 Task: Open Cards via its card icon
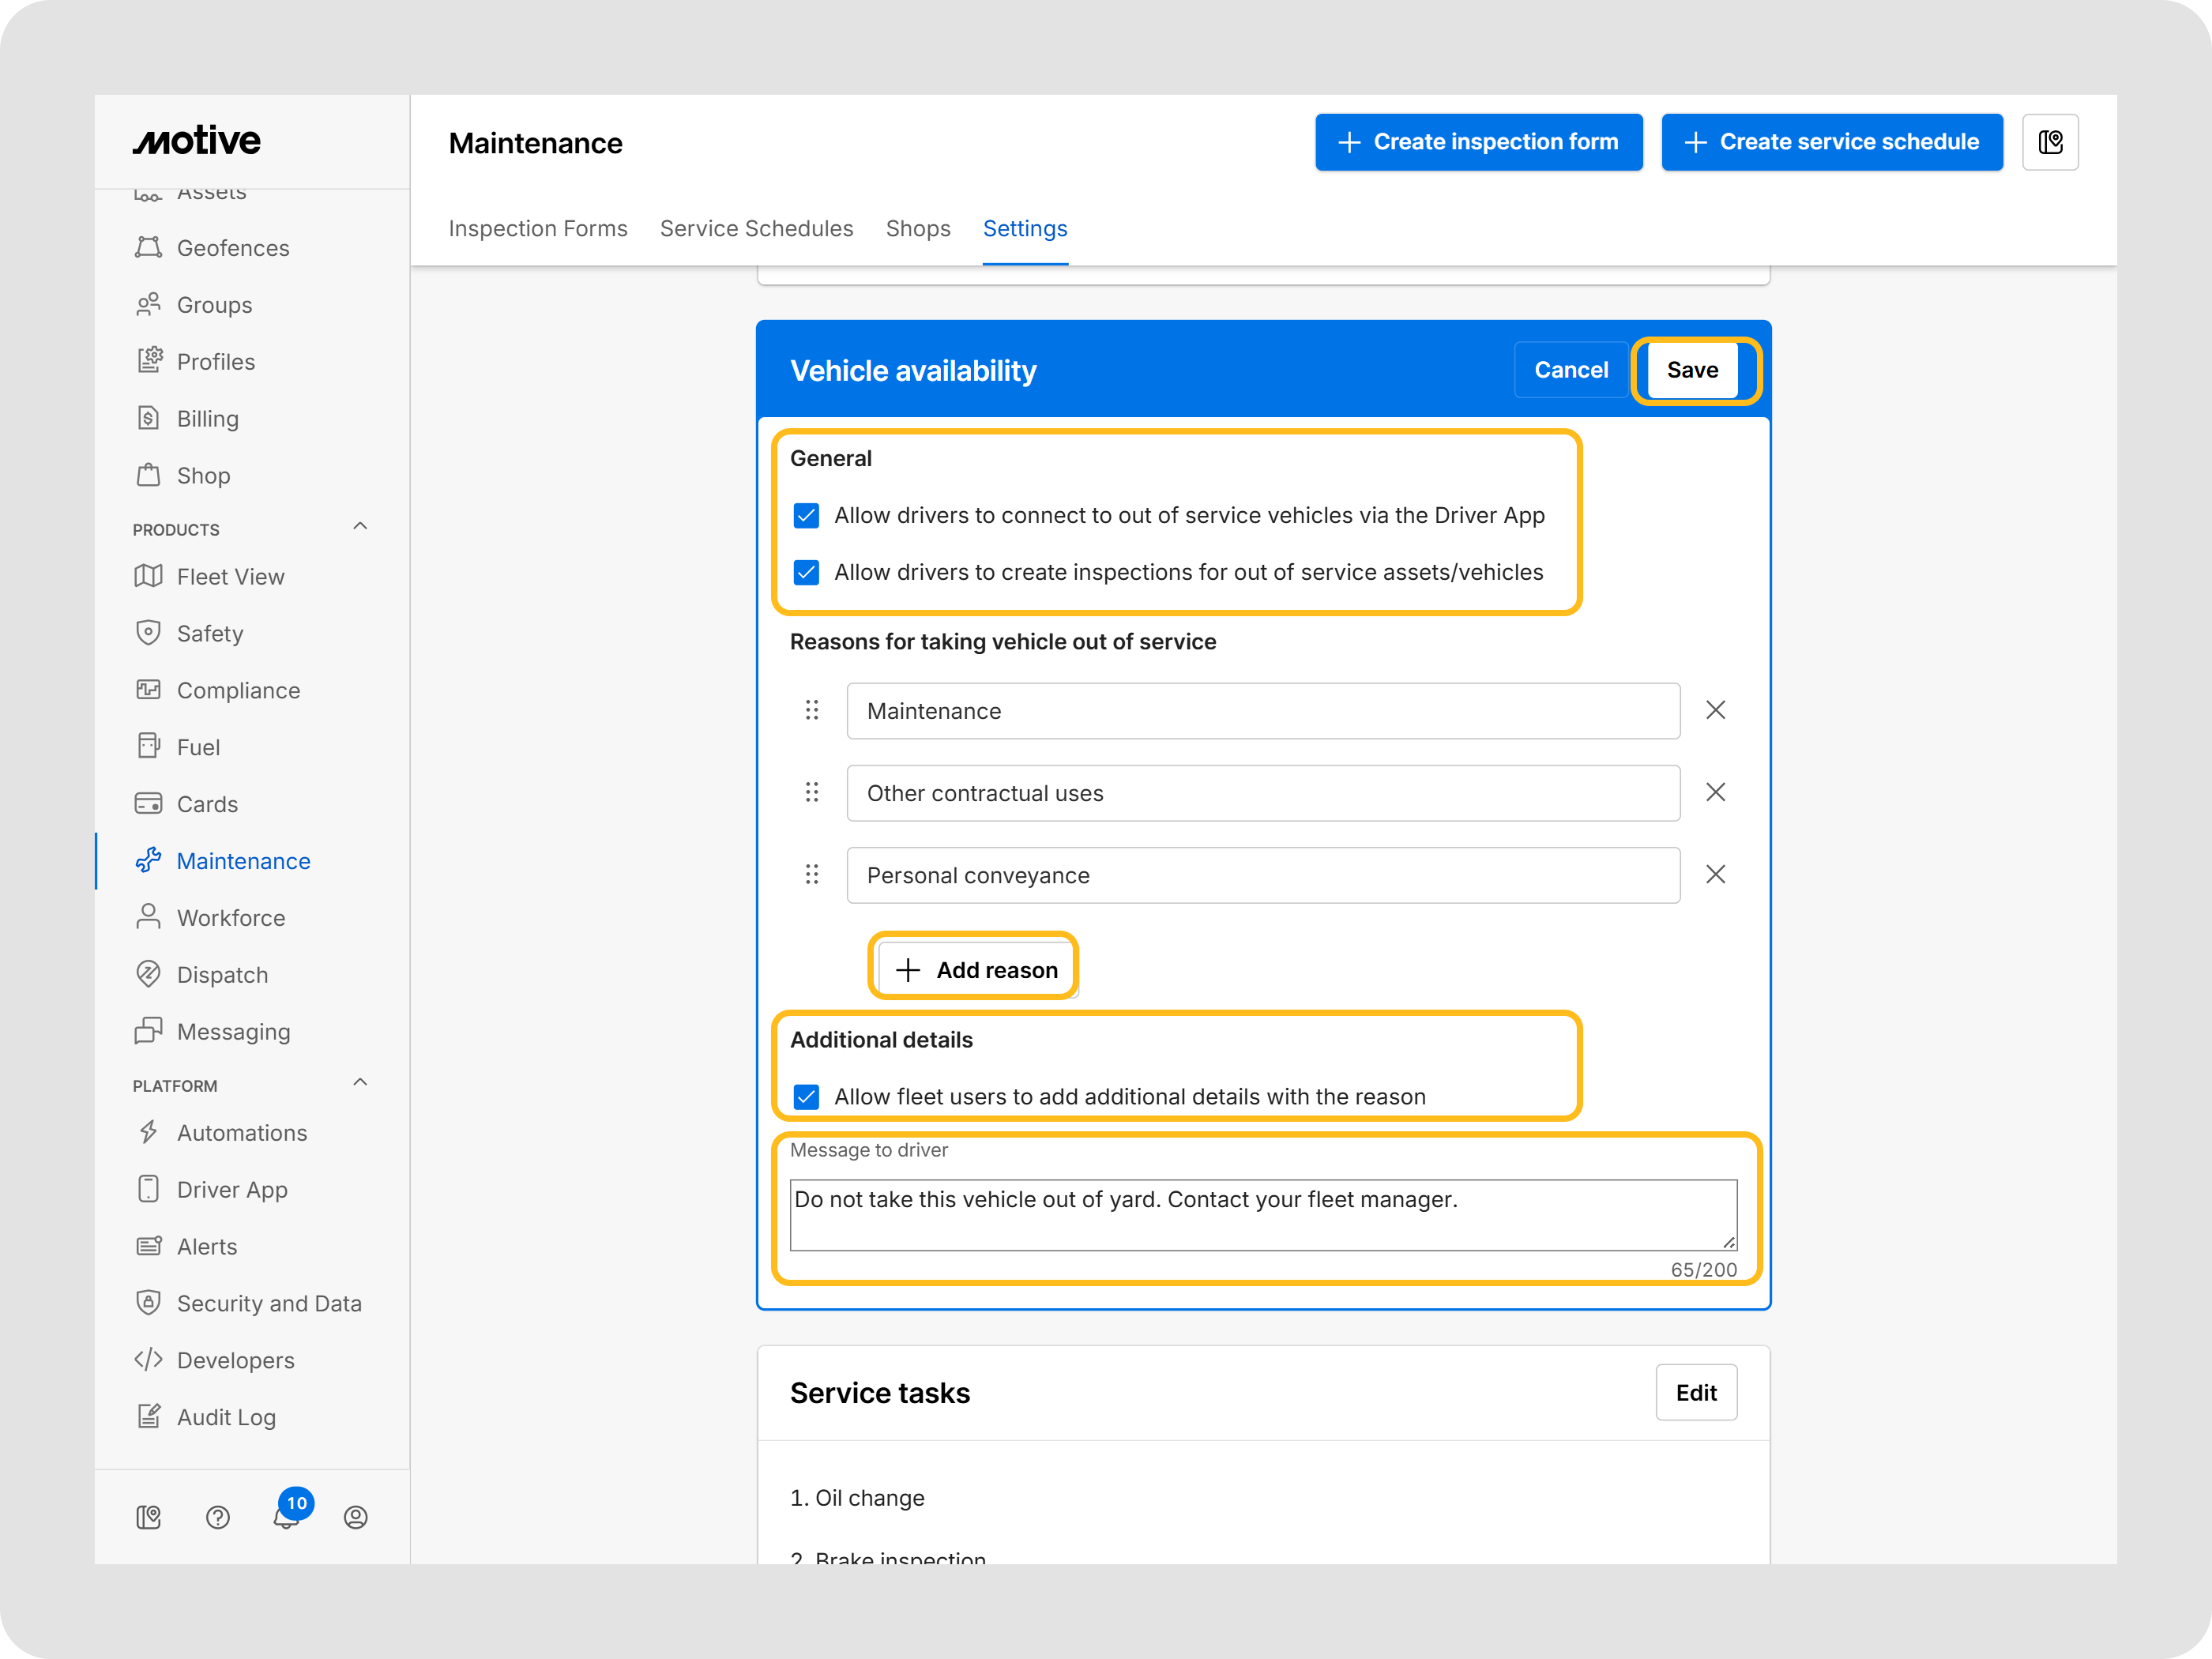pyautogui.click(x=148, y=804)
